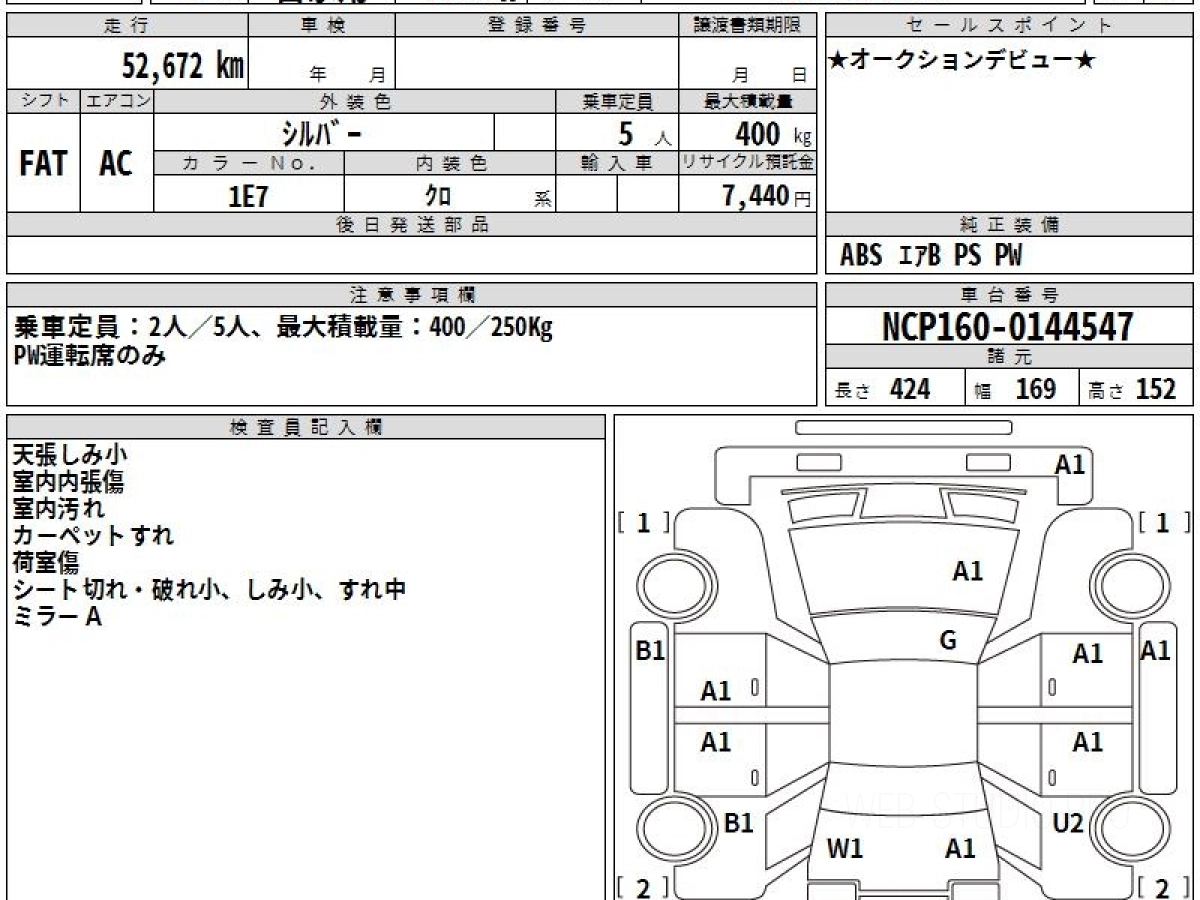Click the 室内内張傷 inspector note

click(68, 482)
